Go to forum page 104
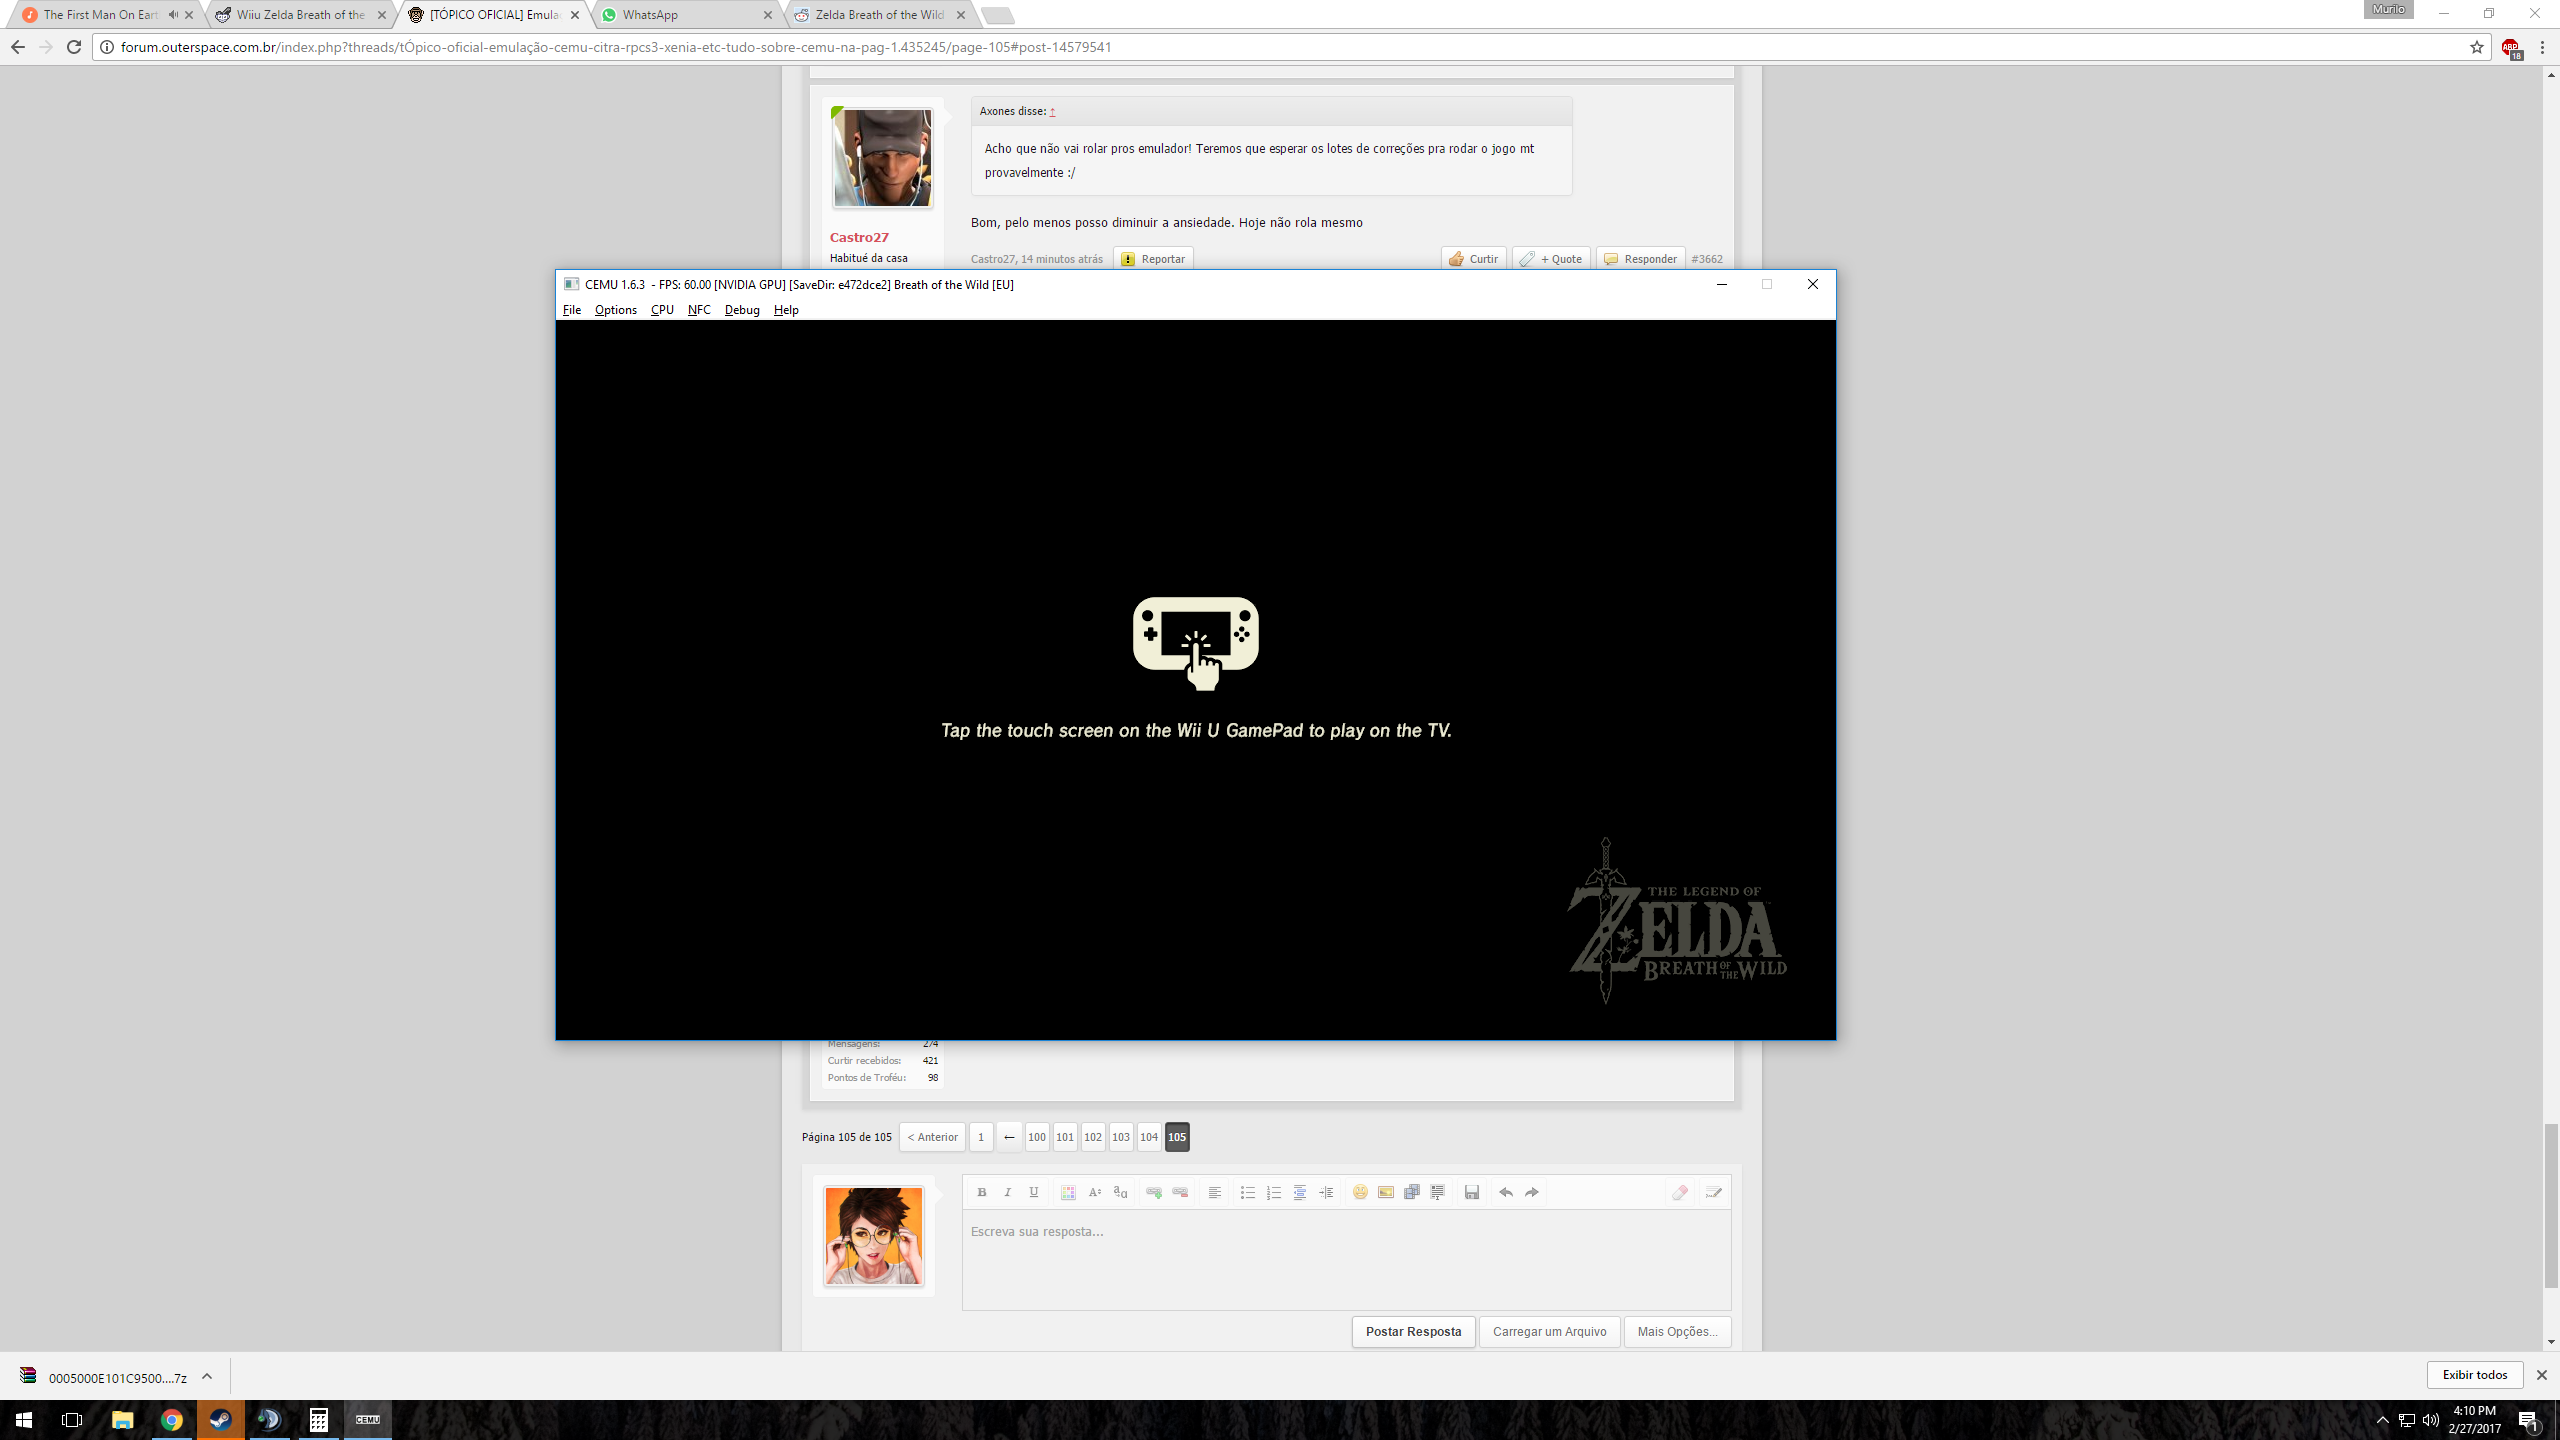Image resolution: width=2560 pixels, height=1440 pixels. [x=1149, y=1137]
